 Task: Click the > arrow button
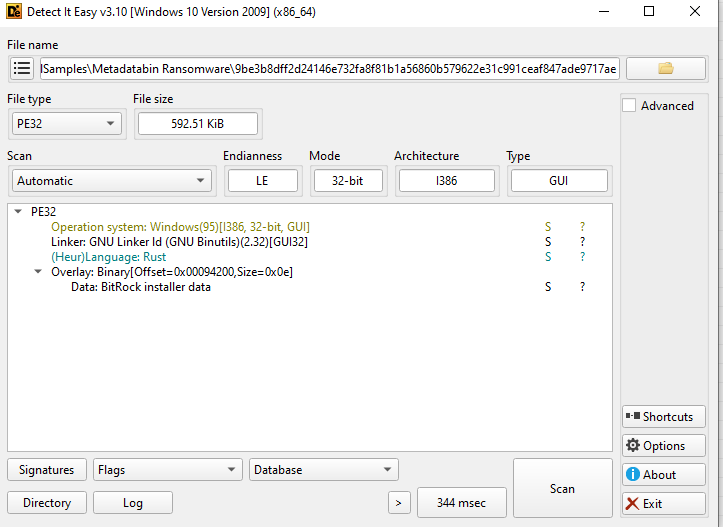pyautogui.click(x=399, y=503)
